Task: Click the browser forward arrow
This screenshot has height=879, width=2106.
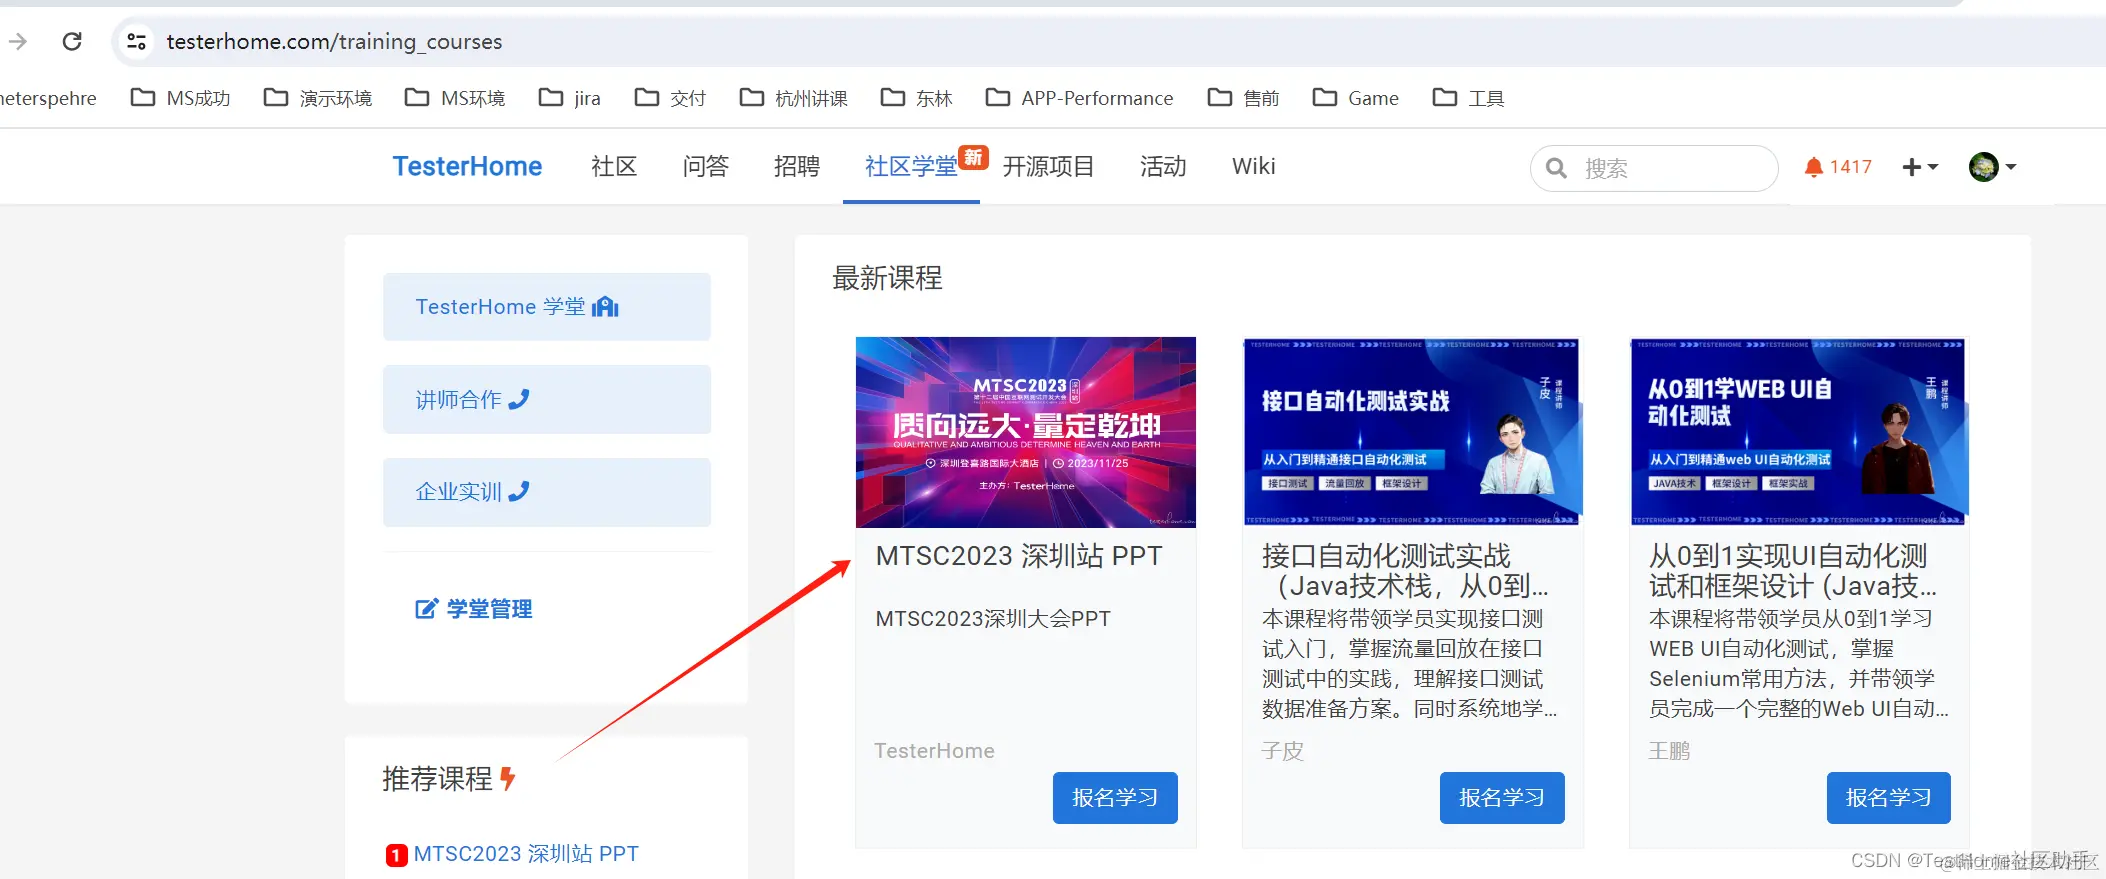Action: point(18,42)
